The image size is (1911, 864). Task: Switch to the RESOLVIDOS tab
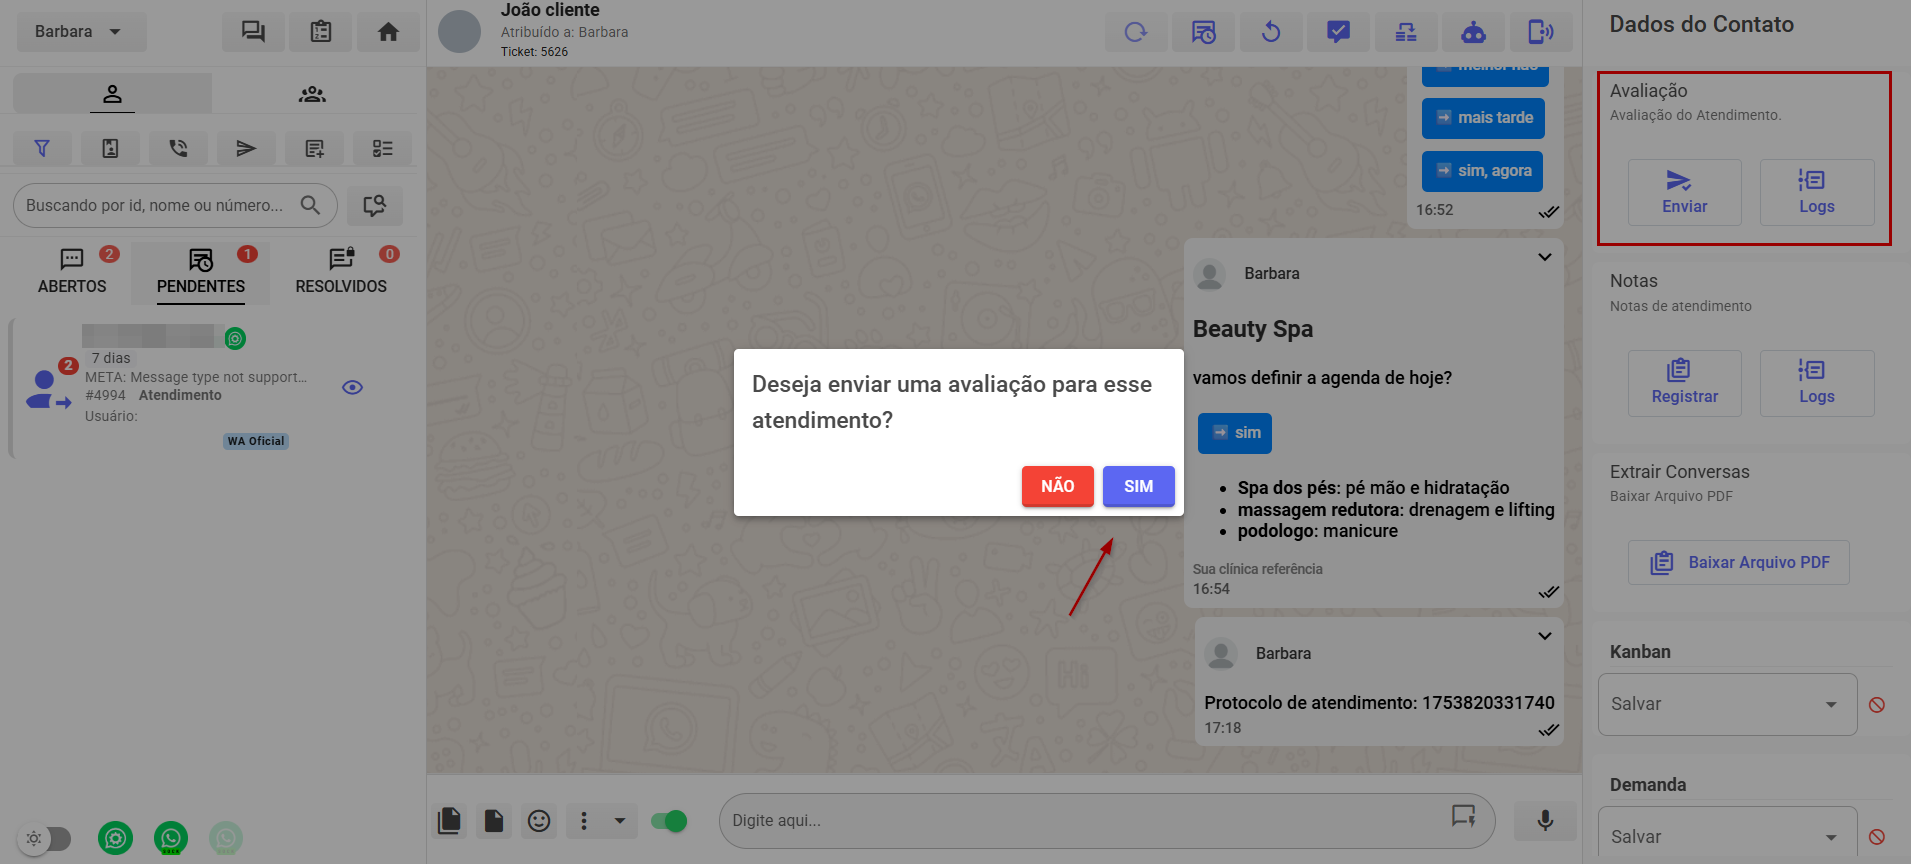coord(341,272)
